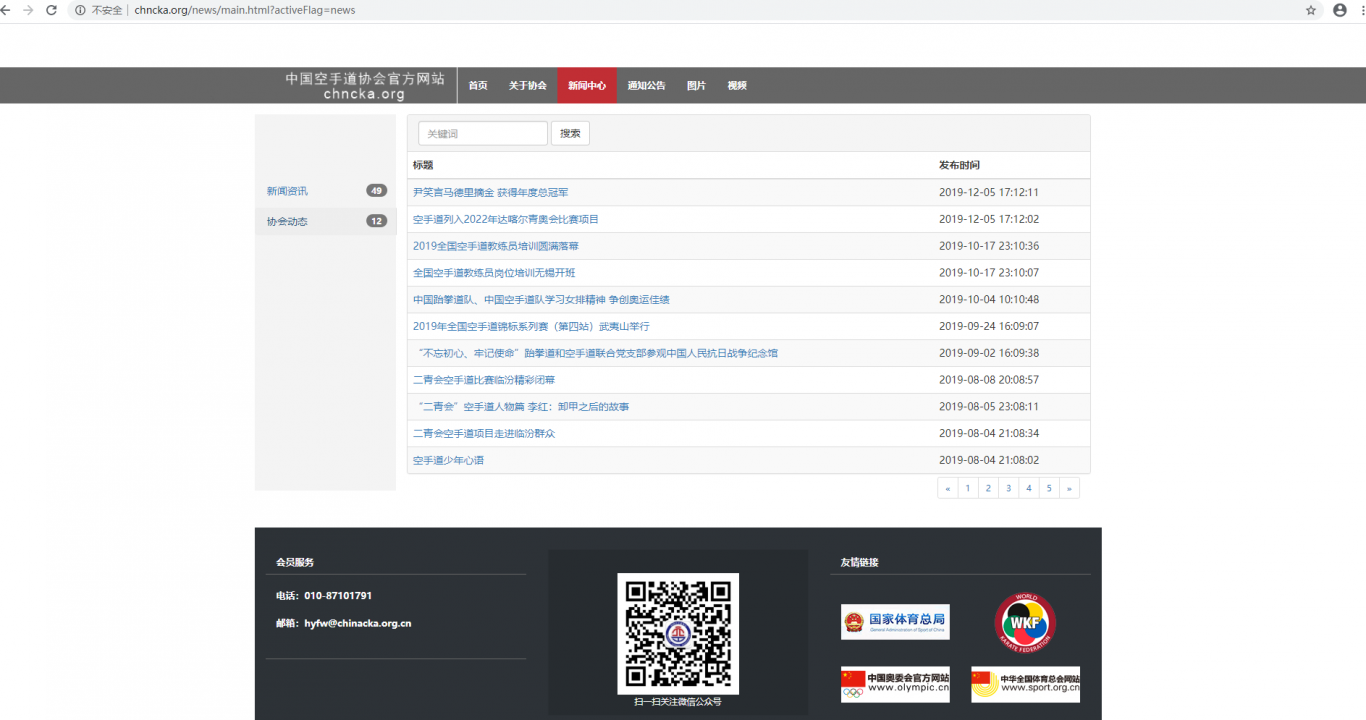Click the timestamp 2019-10-04 10:10:48
This screenshot has height=720, width=1366.
[x=989, y=299]
